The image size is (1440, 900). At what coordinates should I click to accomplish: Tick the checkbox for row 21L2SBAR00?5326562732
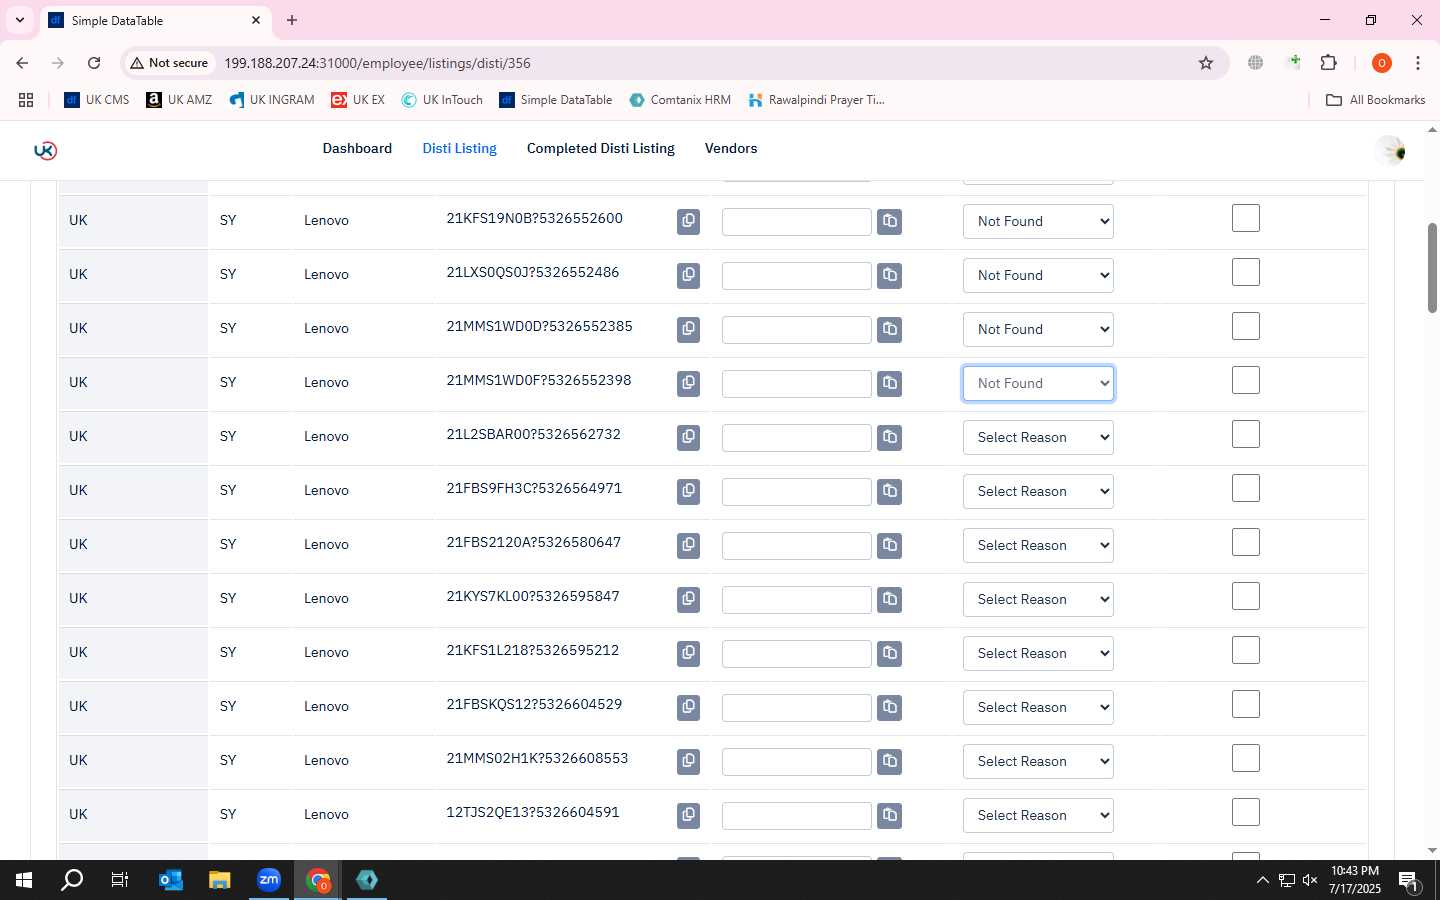[x=1246, y=434]
